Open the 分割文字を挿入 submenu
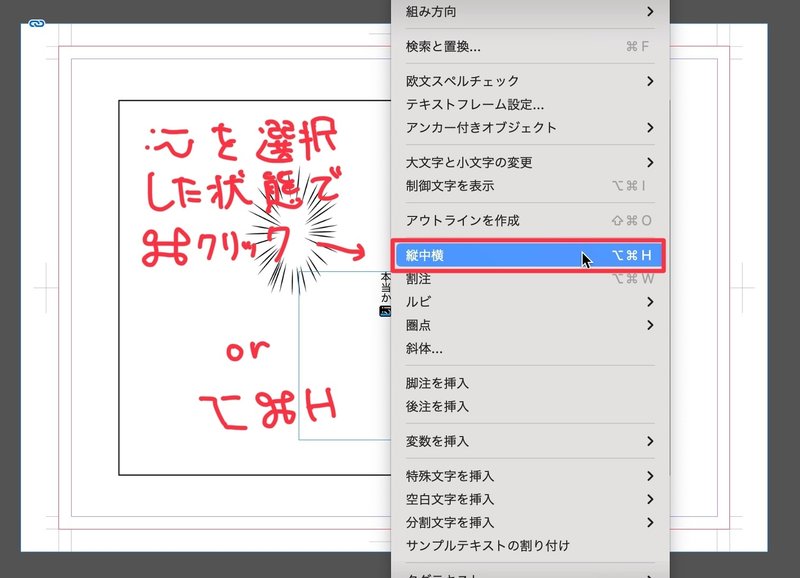This screenshot has width=800, height=578. pyautogui.click(x=530, y=522)
